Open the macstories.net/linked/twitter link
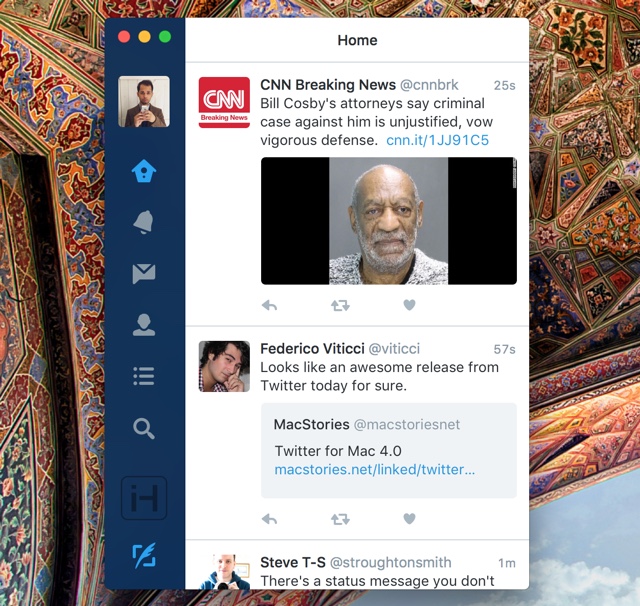 pos(375,470)
